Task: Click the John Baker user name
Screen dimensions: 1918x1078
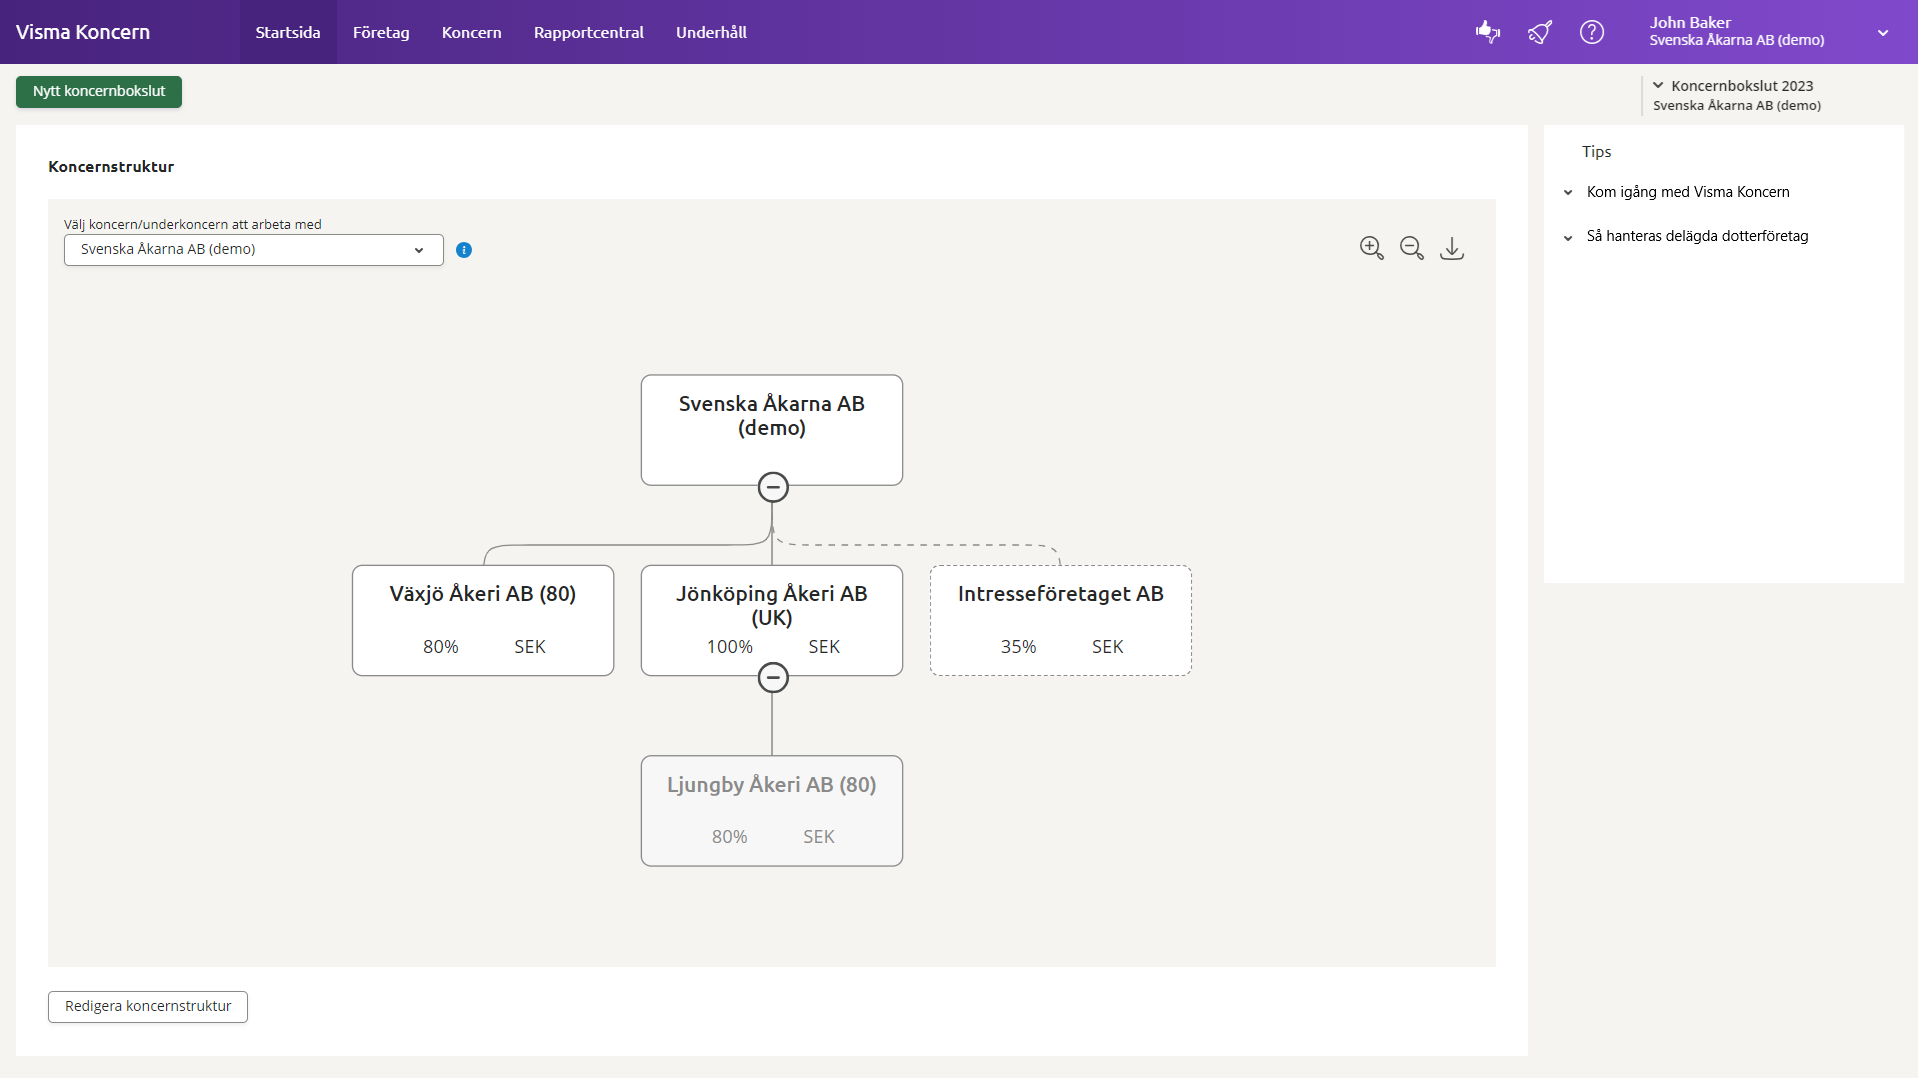Action: [x=1690, y=22]
